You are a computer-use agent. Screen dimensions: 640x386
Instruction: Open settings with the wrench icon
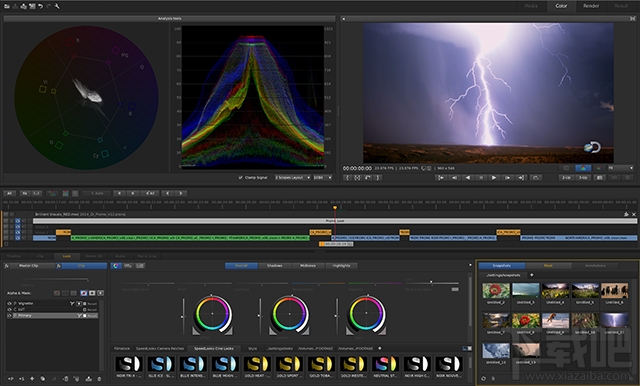pyautogui.click(x=57, y=6)
